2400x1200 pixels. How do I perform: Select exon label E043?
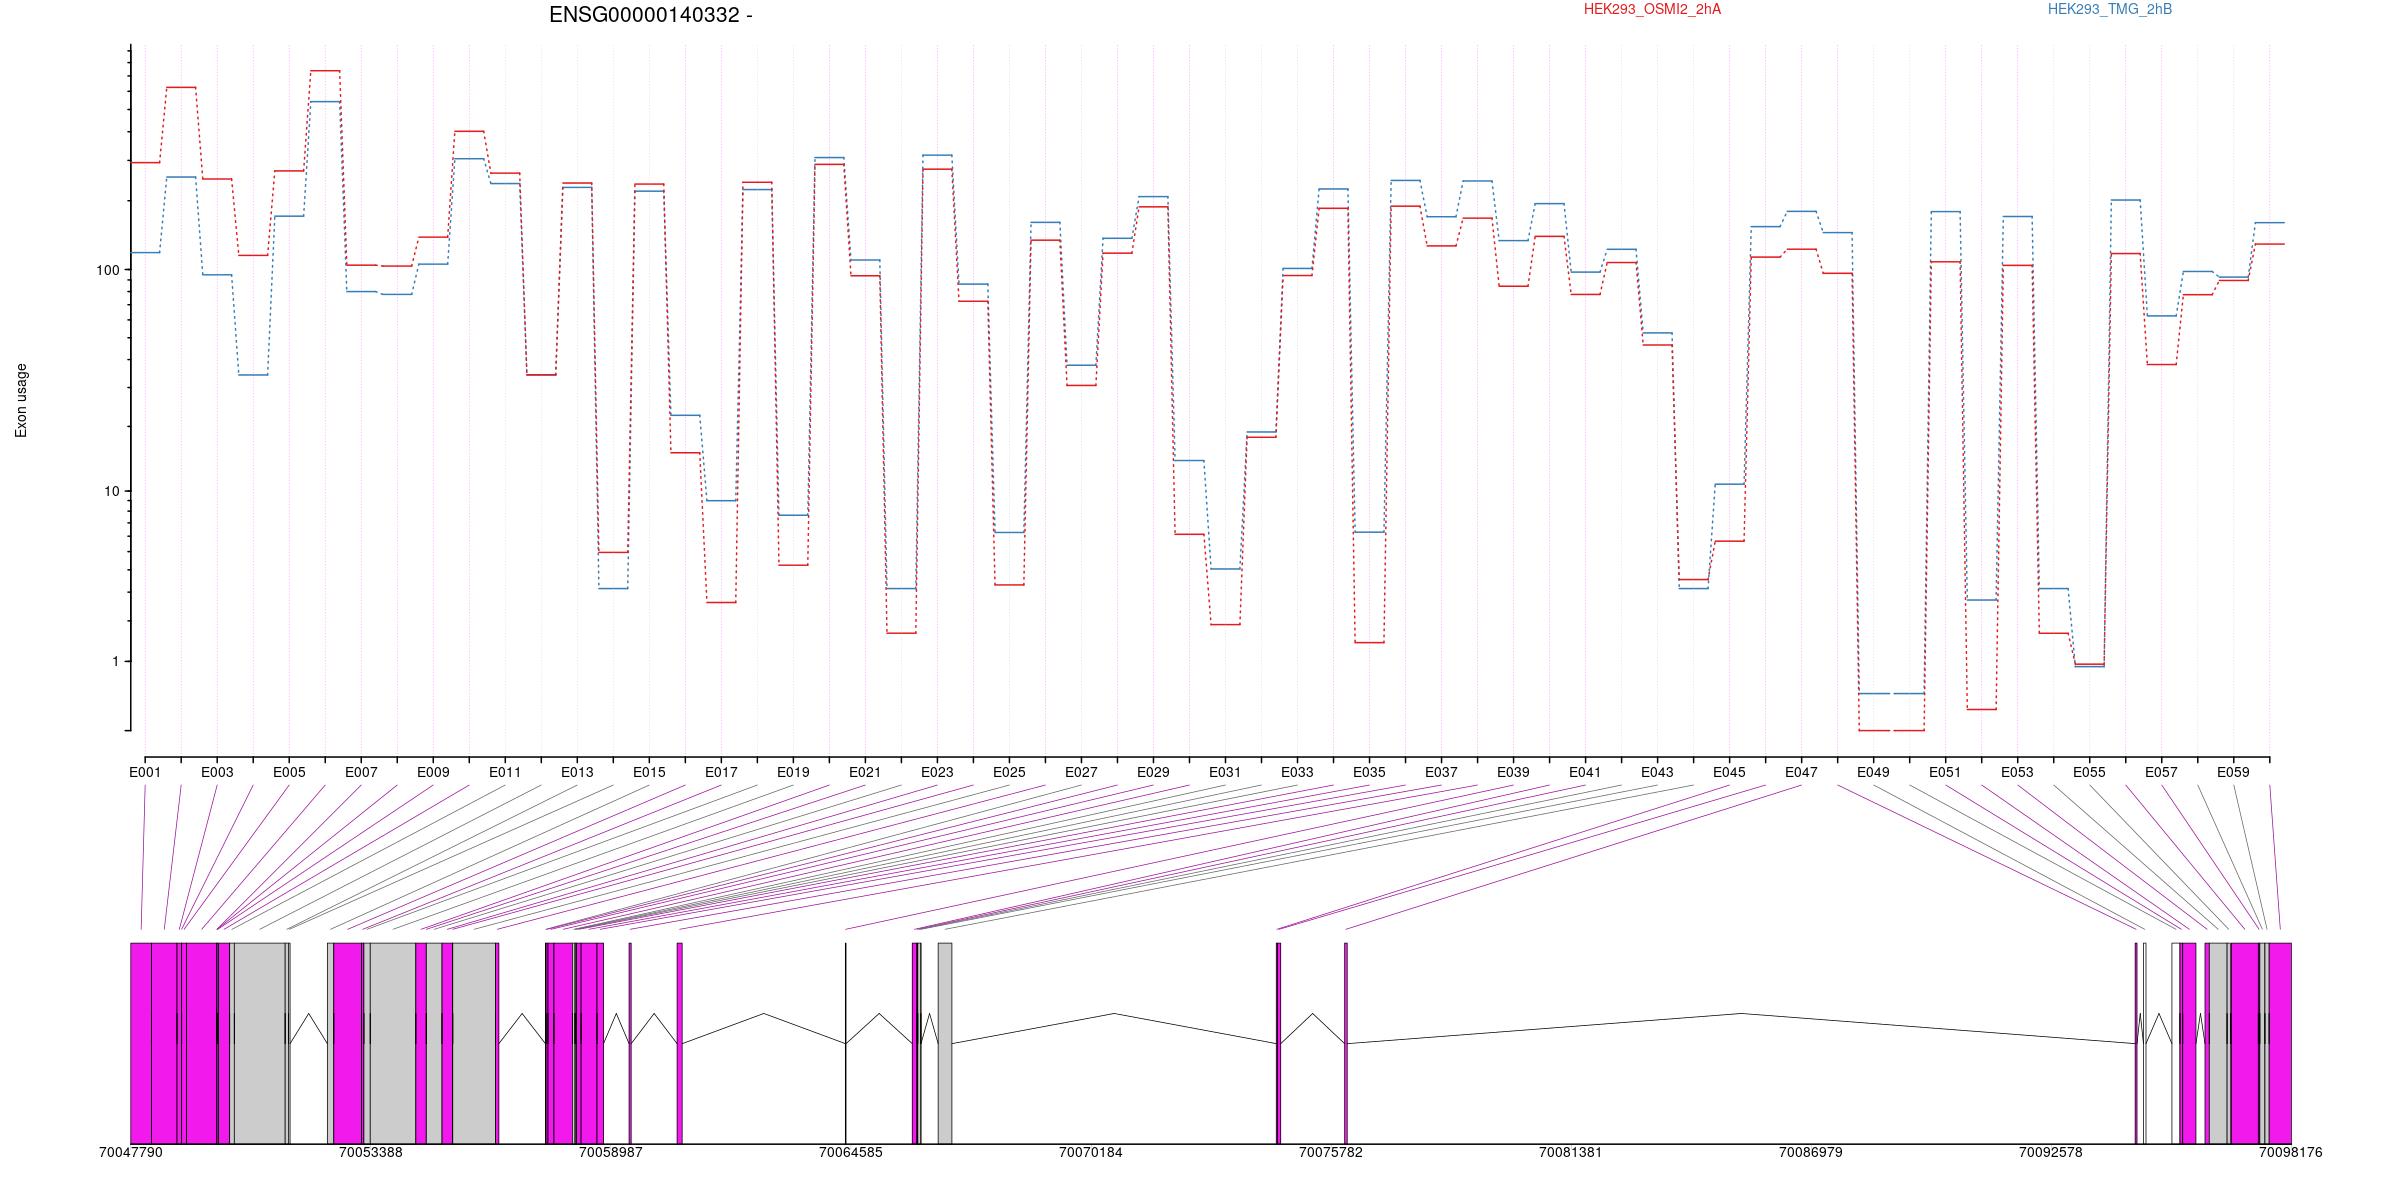point(1657,772)
